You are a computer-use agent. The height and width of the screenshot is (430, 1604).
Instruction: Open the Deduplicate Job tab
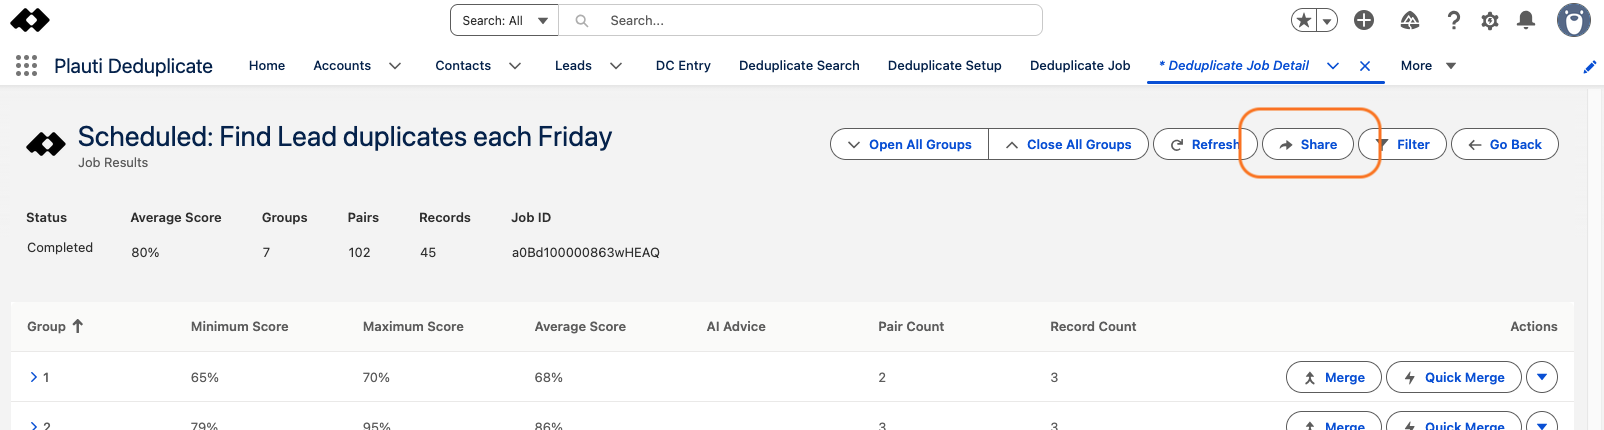tap(1080, 66)
